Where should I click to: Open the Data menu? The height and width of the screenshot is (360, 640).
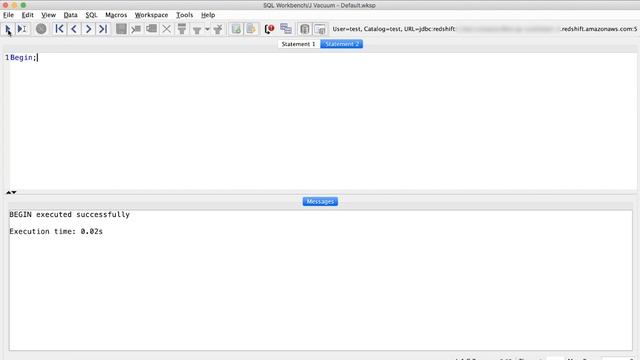[x=71, y=15]
